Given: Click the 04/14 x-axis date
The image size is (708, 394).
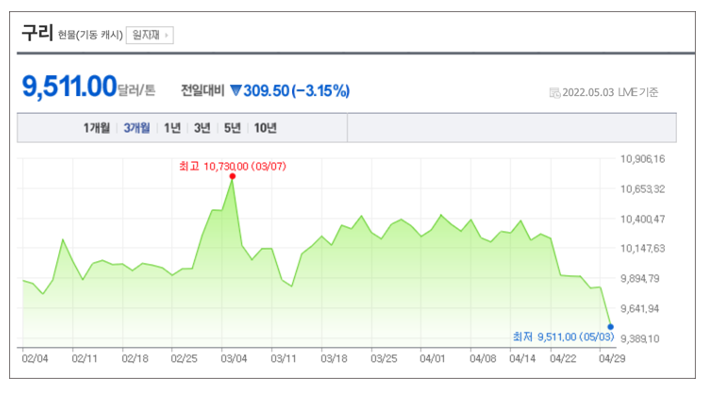Looking at the screenshot, I should pos(522,359).
